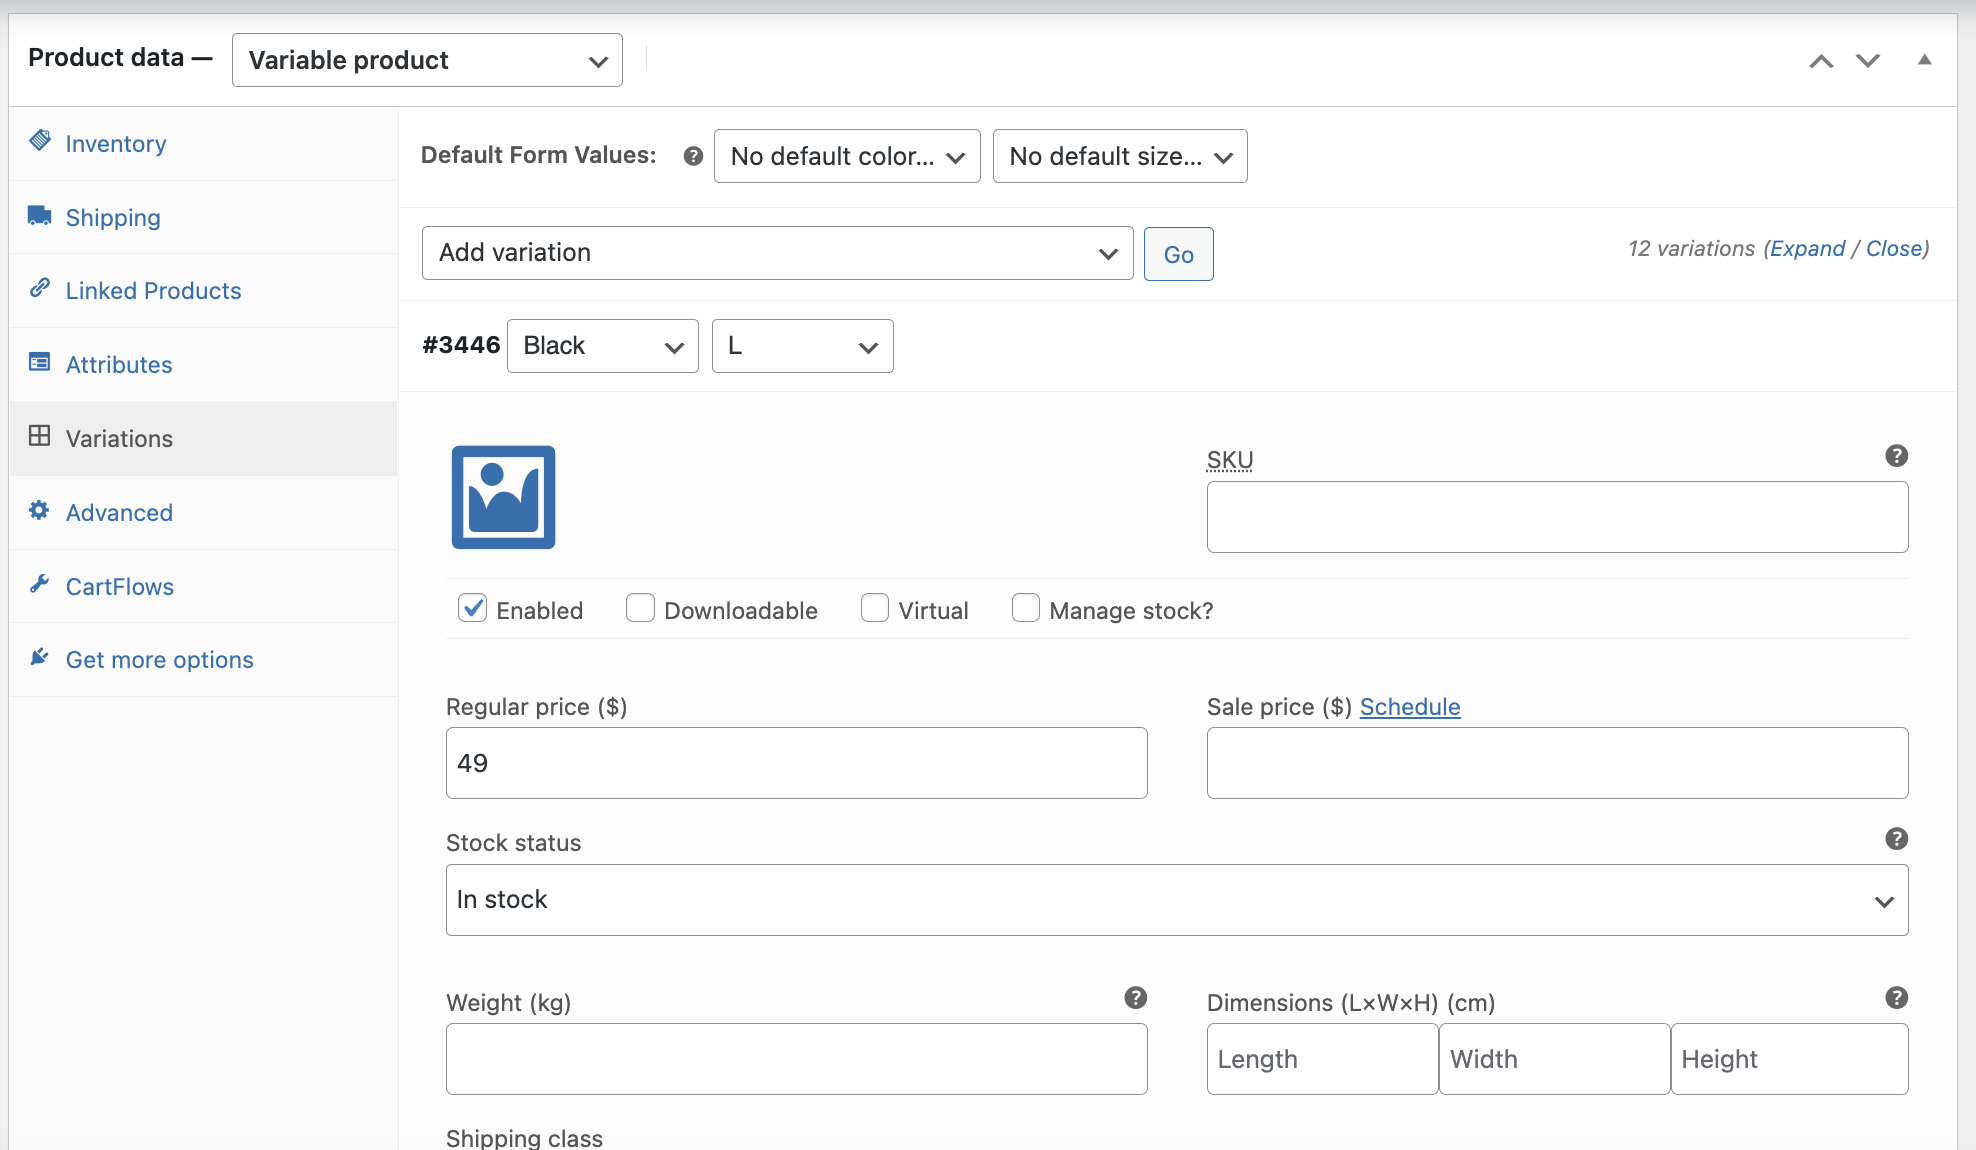
Task: Click the SKU help question mark icon
Action: (x=1896, y=456)
